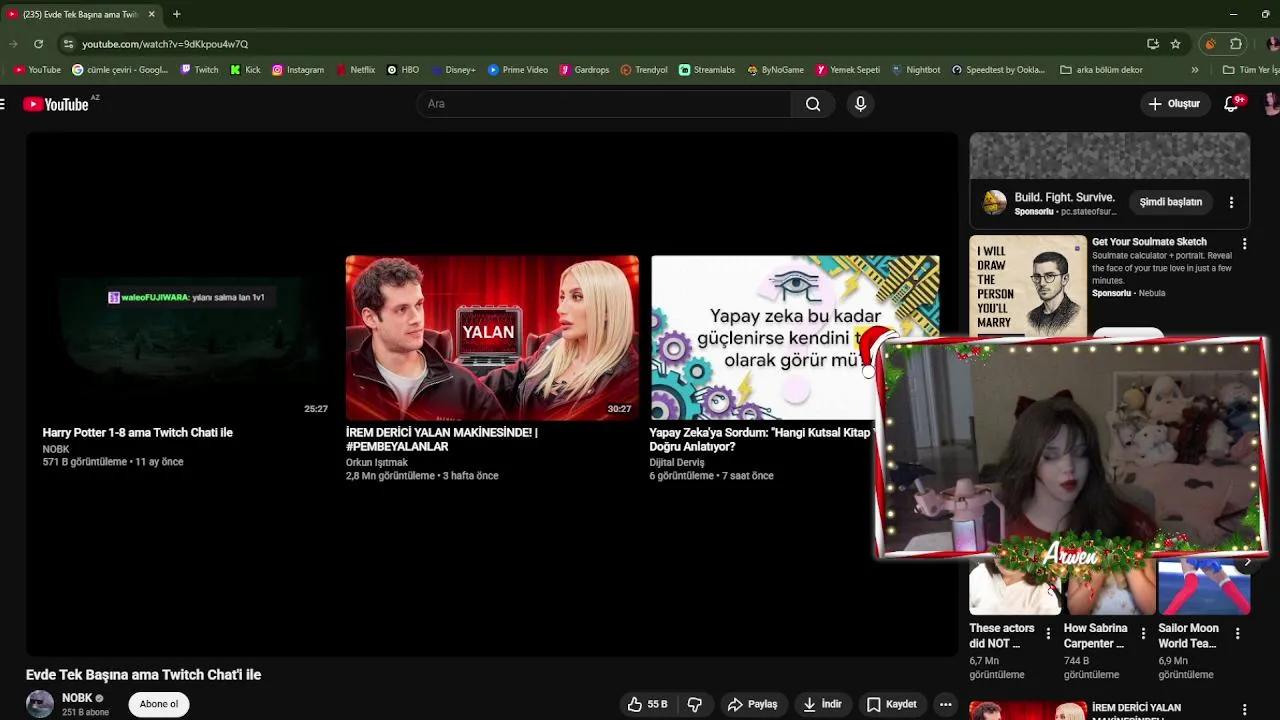Subscribe with the Abone ol button
The height and width of the screenshot is (720, 1280).
point(159,704)
